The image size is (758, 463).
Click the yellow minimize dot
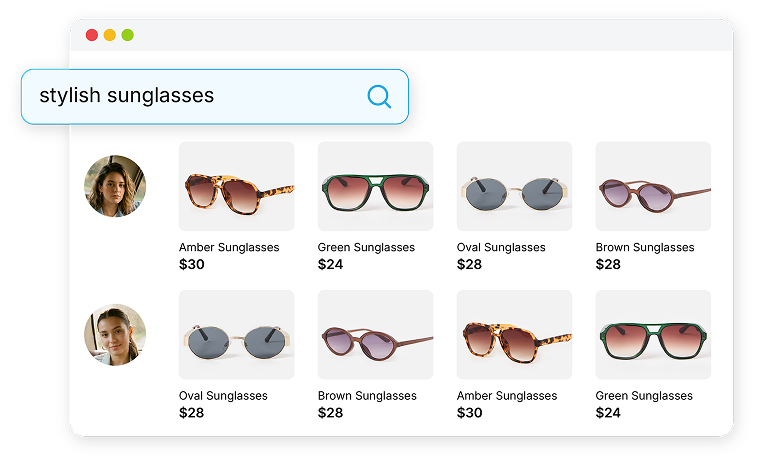[x=110, y=35]
